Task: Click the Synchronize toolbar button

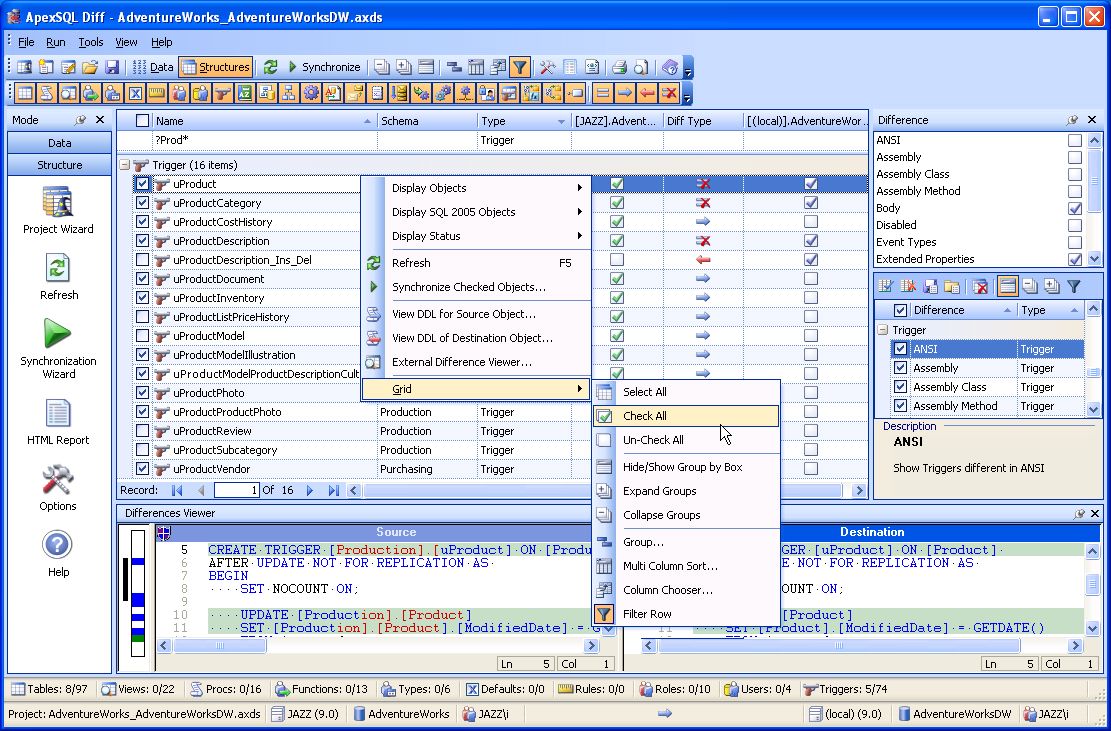Action: click(x=324, y=67)
